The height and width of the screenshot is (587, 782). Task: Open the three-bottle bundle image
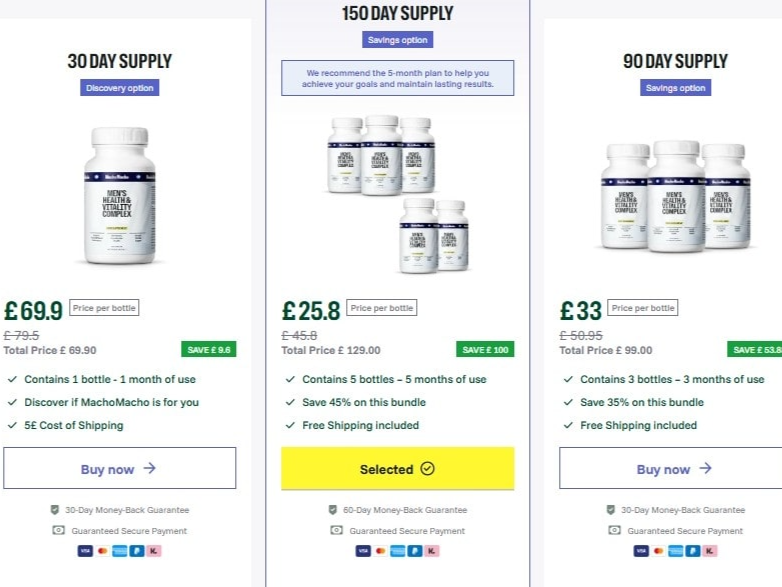(x=675, y=196)
